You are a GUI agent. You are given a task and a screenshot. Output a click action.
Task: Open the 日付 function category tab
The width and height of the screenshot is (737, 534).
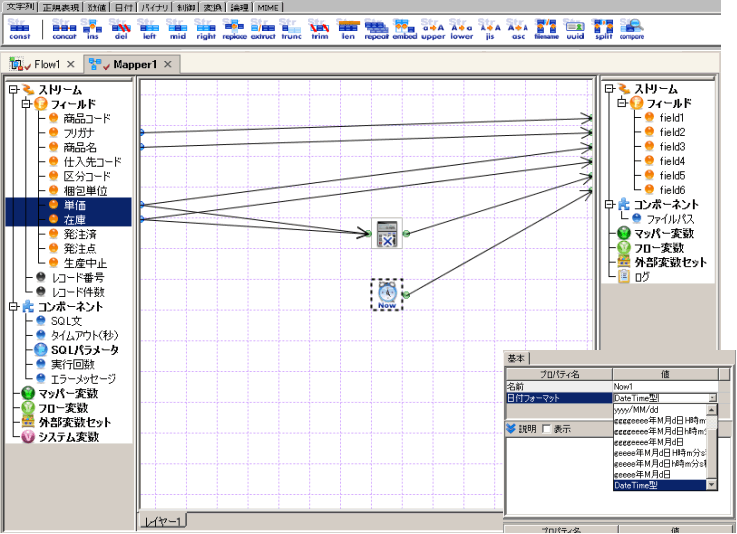[x=126, y=6]
